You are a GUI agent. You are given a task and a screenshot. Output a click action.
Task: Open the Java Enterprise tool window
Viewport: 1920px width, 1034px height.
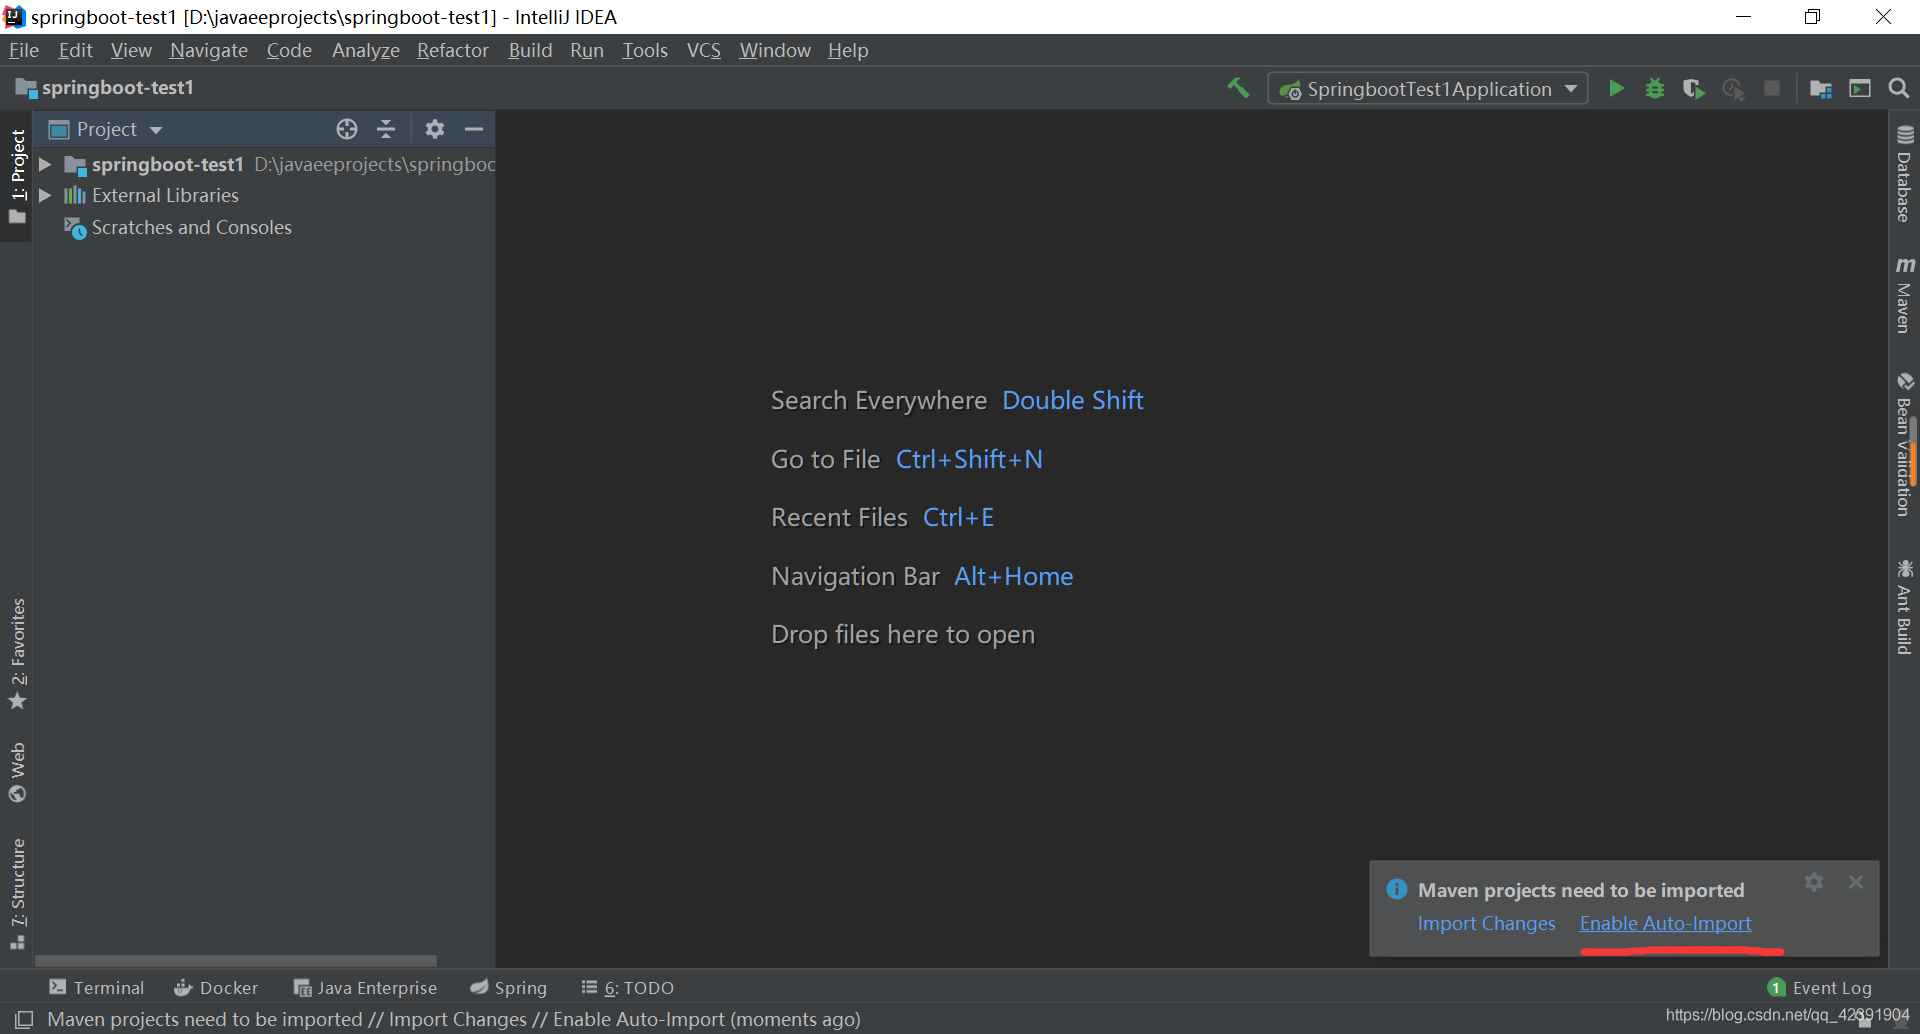[x=365, y=988]
